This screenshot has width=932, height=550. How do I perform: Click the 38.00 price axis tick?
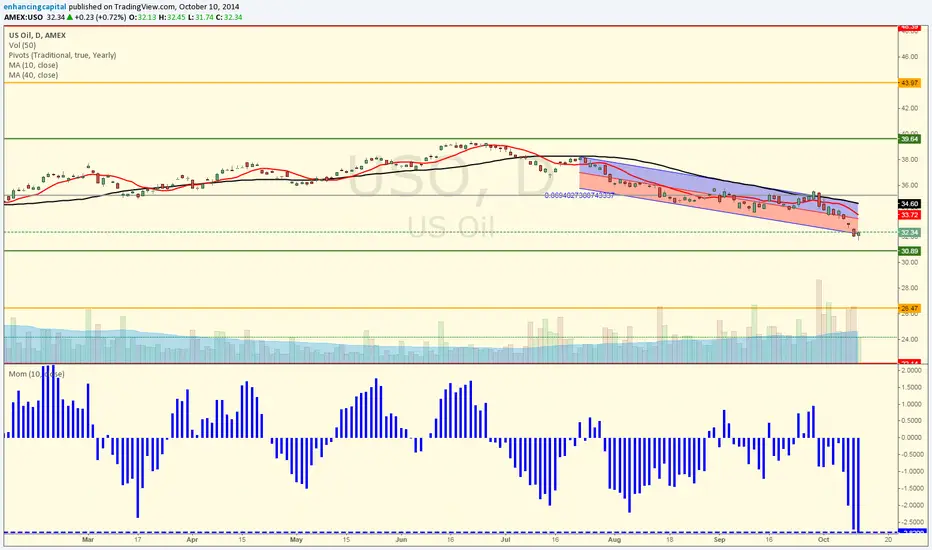coord(909,160)
